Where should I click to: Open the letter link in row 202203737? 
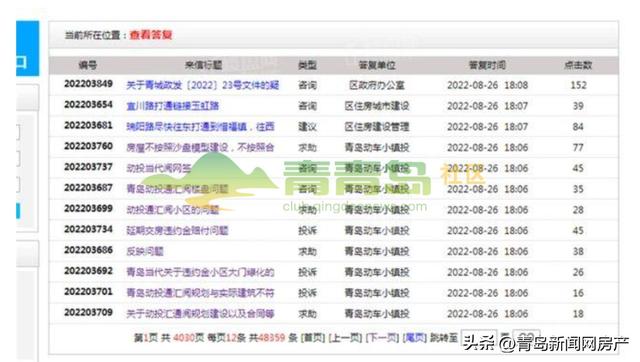click(159, 168)
